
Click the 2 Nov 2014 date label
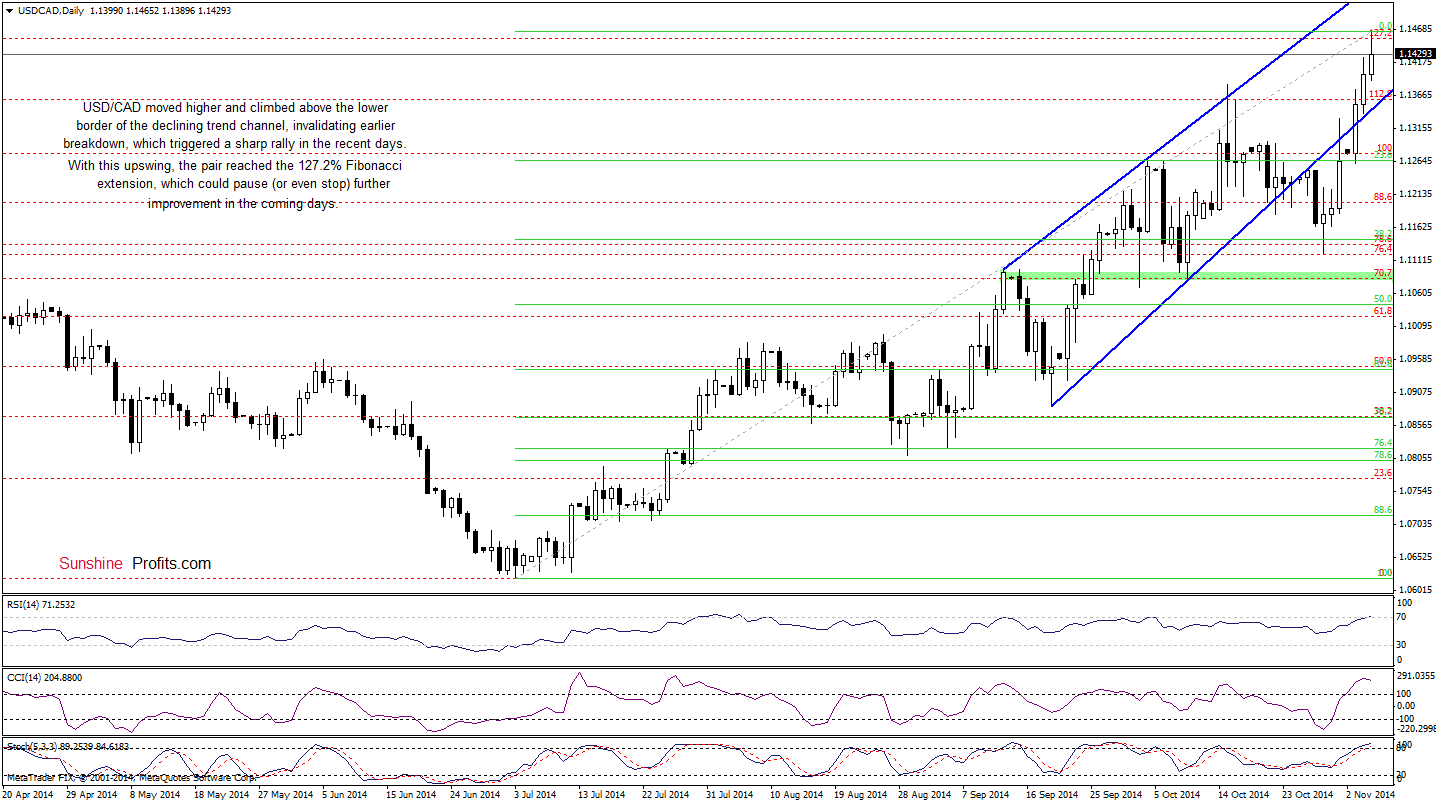pos(1369,795)
